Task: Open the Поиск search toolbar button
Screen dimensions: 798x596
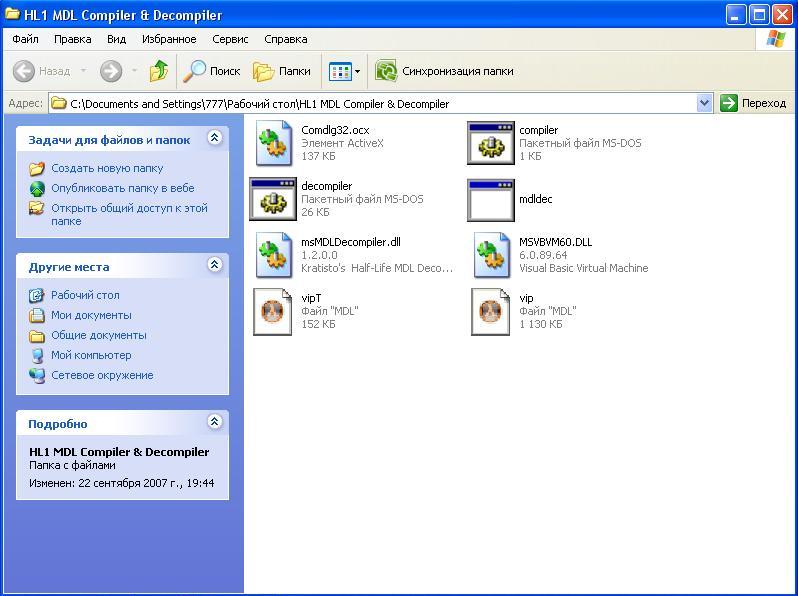Action: click(x=212, y=71)
